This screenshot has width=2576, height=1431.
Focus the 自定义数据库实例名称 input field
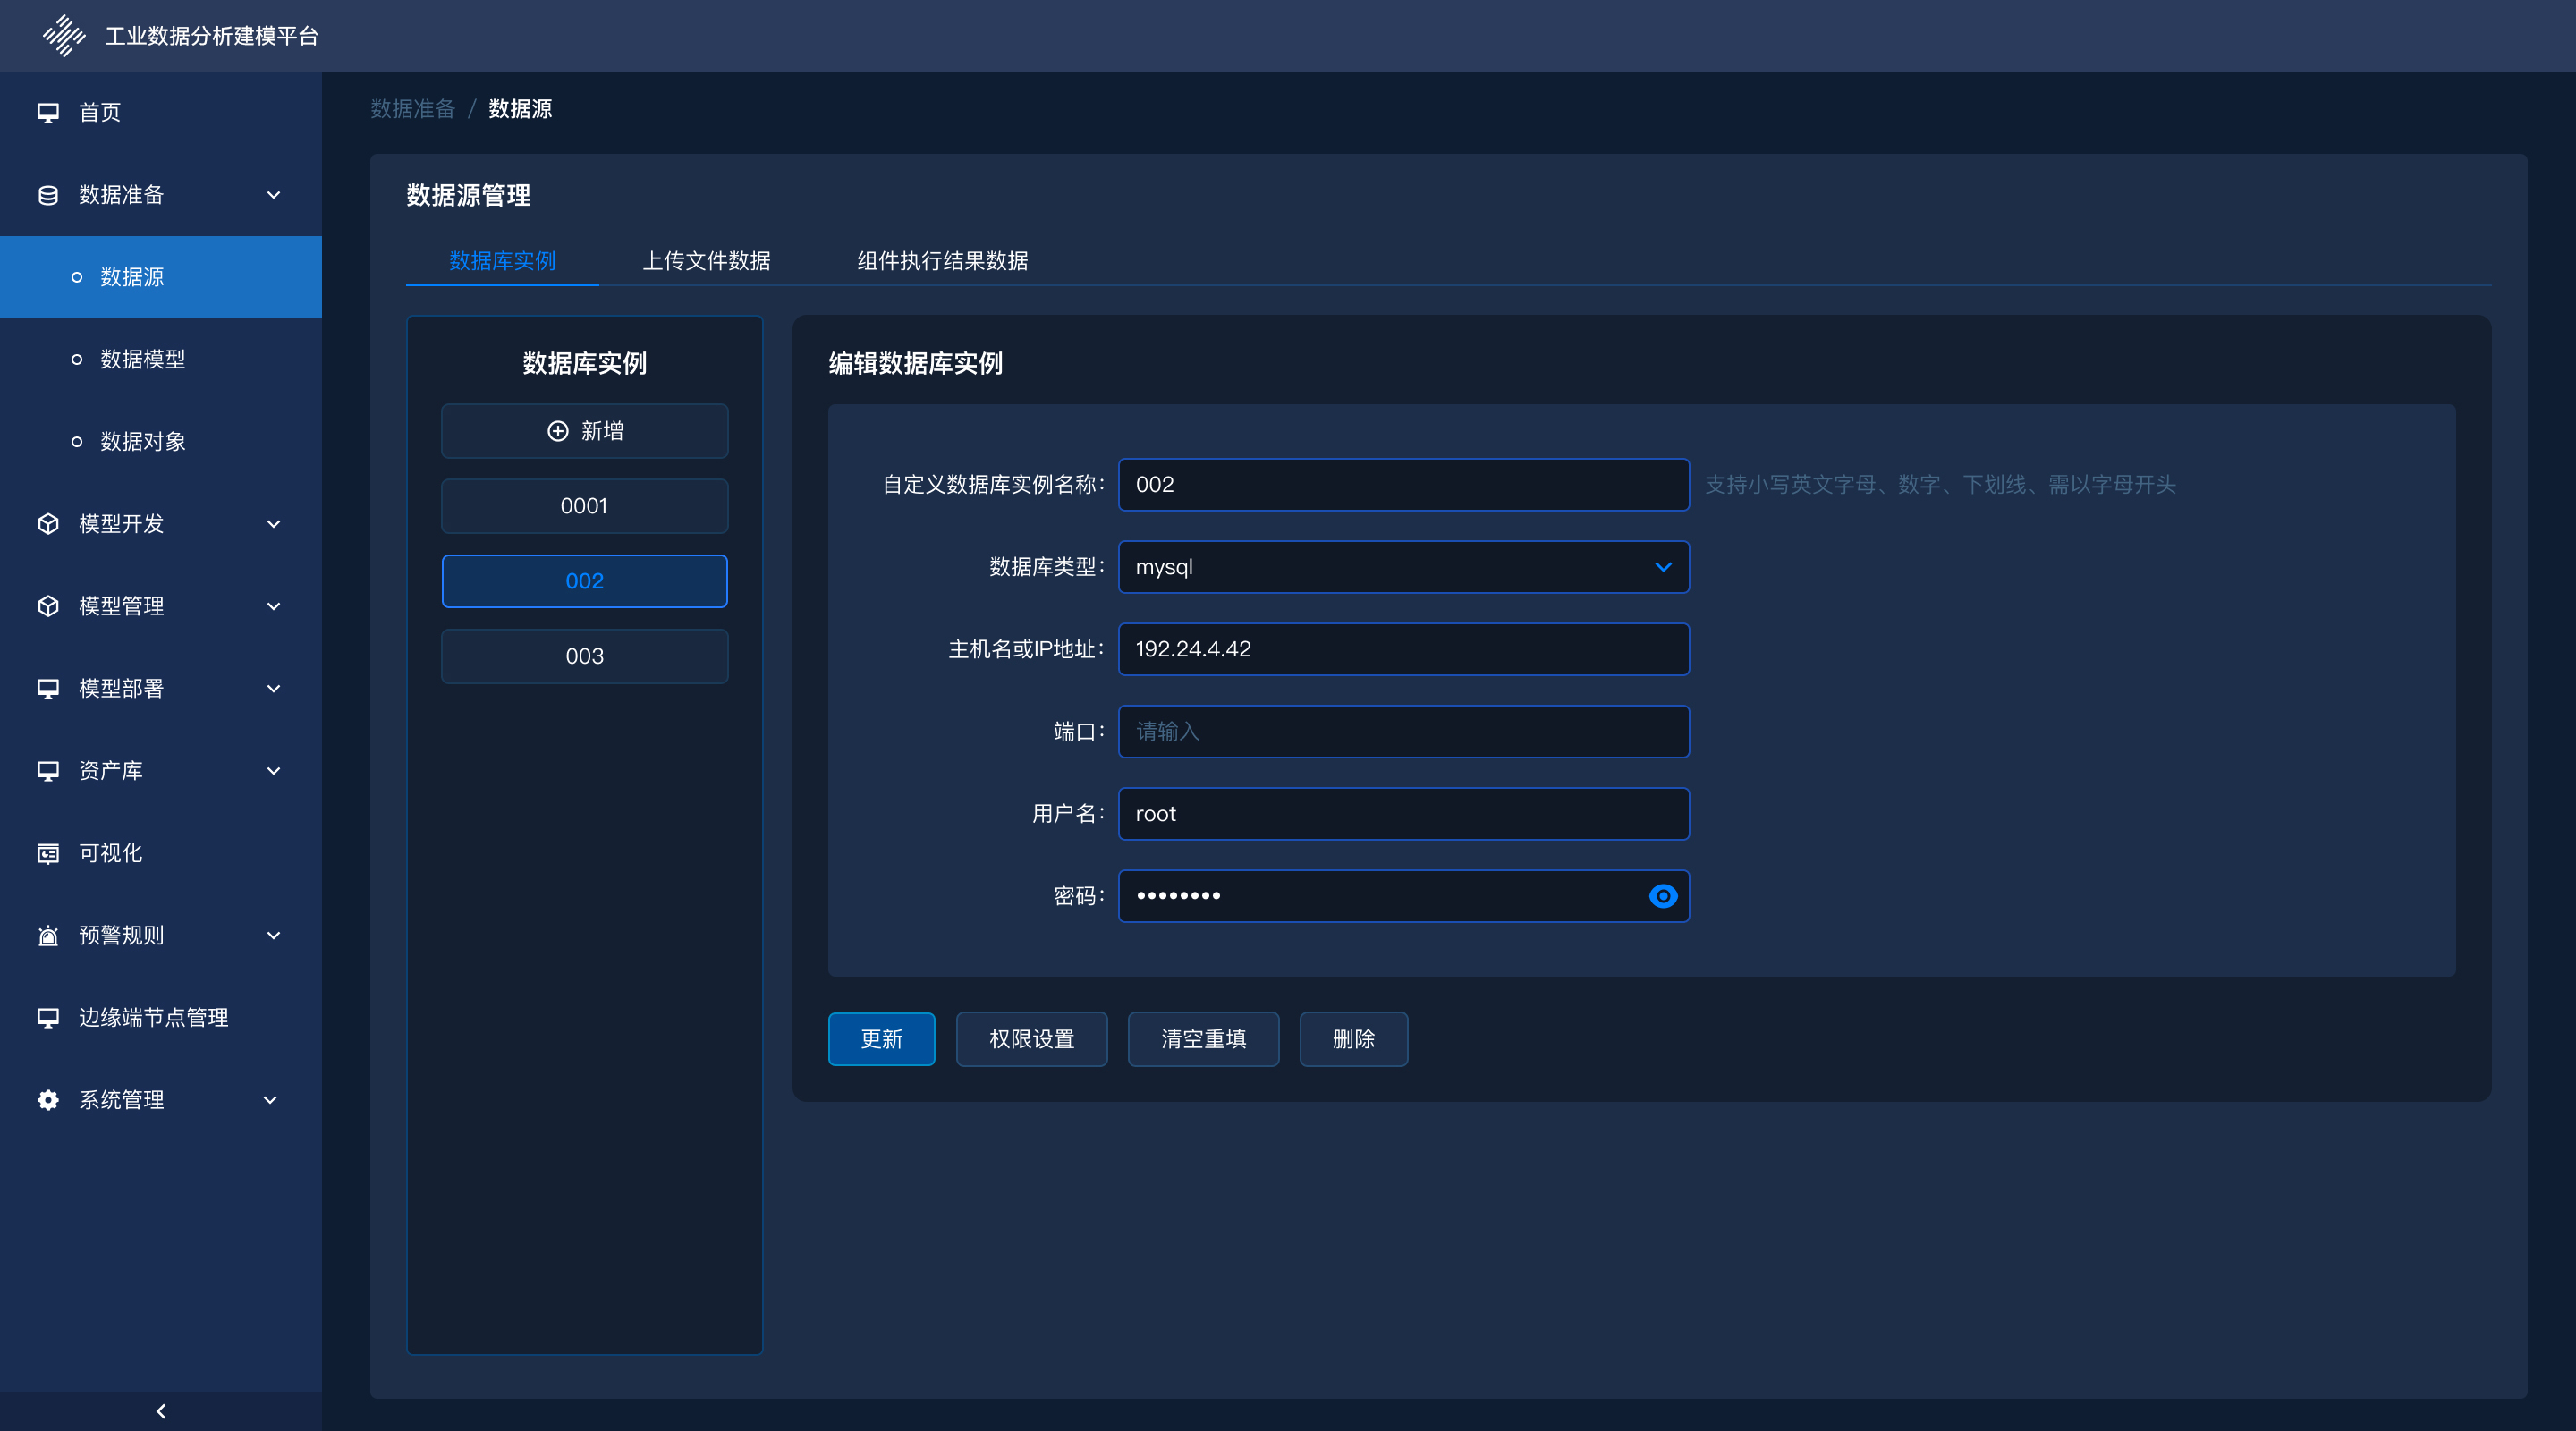1403,485
